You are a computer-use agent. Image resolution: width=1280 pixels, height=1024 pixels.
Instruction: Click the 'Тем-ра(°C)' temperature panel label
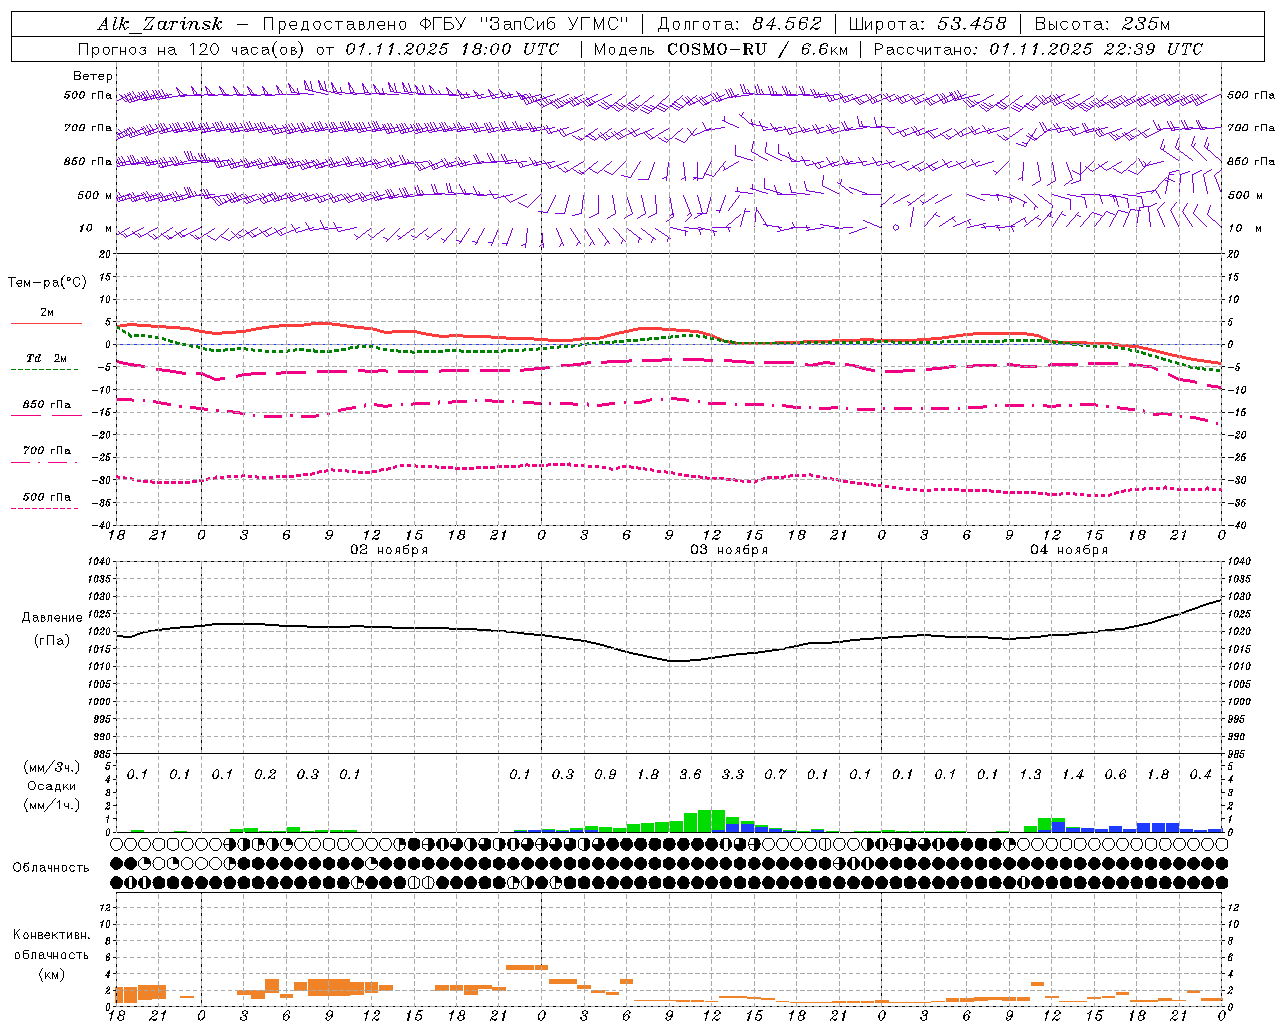47,283
